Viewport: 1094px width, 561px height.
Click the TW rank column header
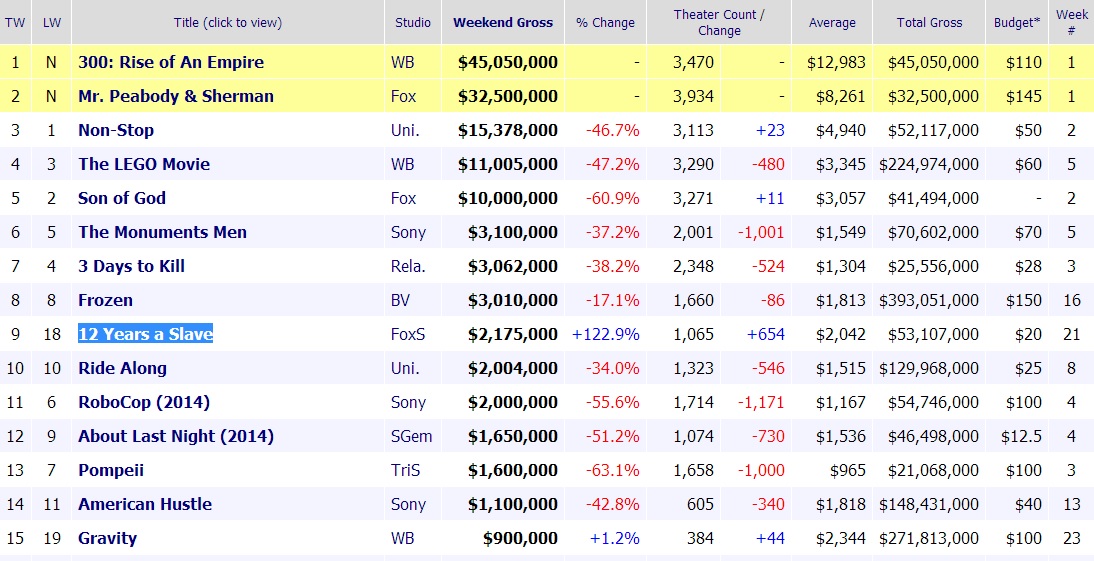[14, 22]
